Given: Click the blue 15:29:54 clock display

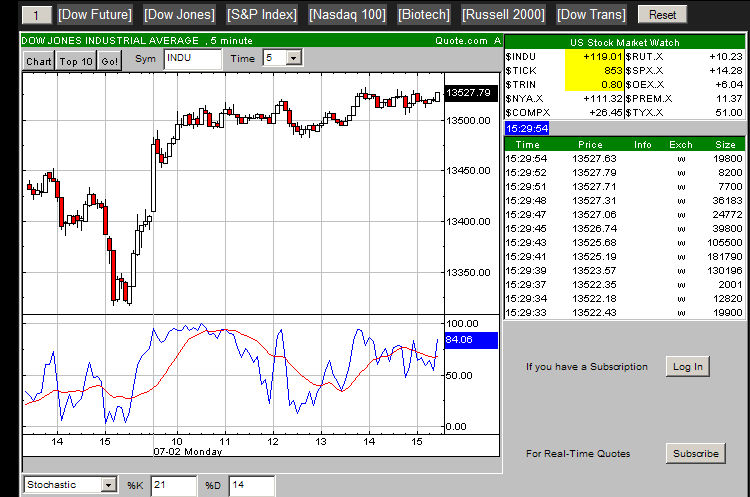Looking at the screenshot, I should pyautogui.click(x=527, y=128).
